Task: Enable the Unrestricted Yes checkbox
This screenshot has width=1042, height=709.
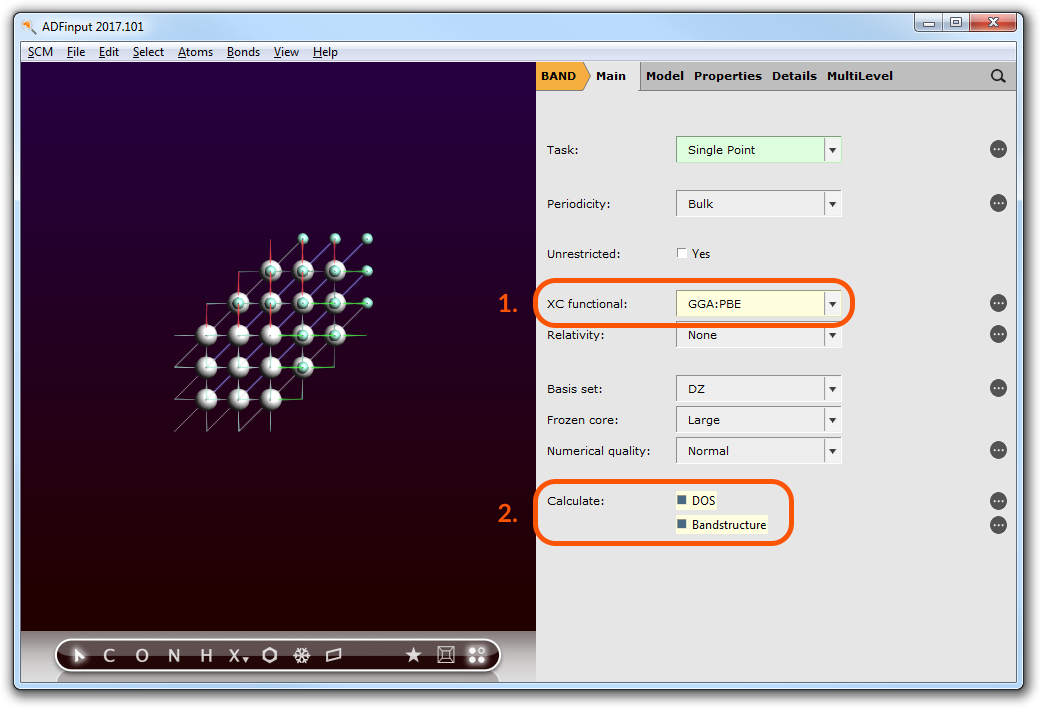Action: click(682, 254)
